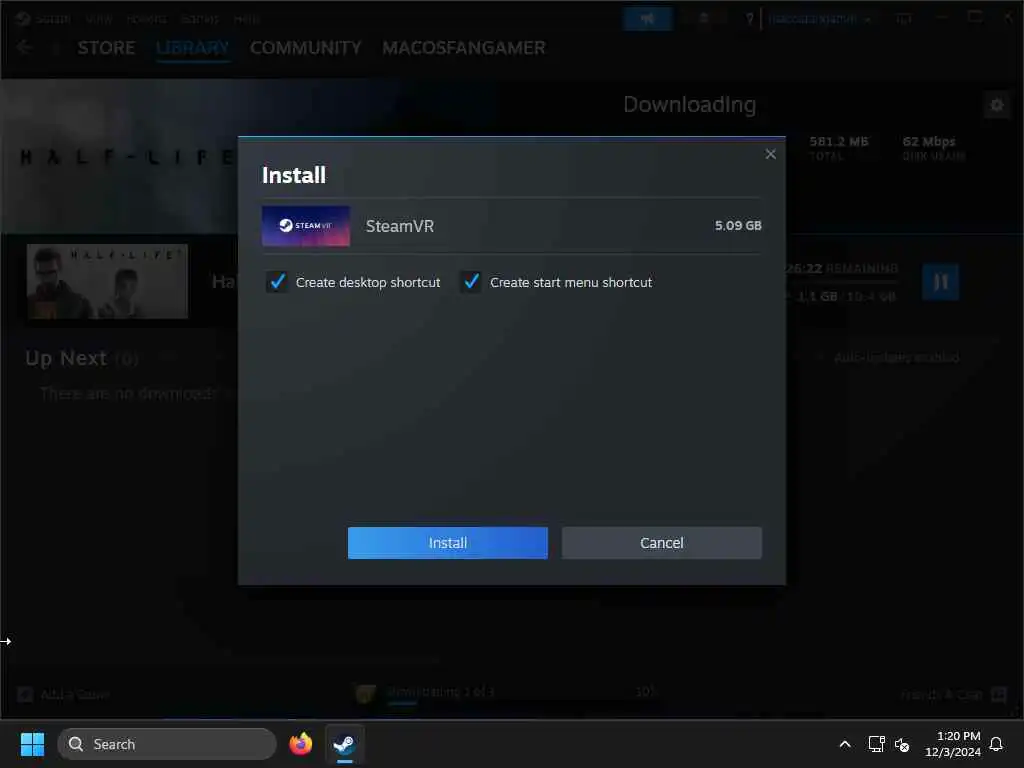Screen dimensions: 1024x768
Task: Click the taskbar Search box
Action: pos(167,744)
